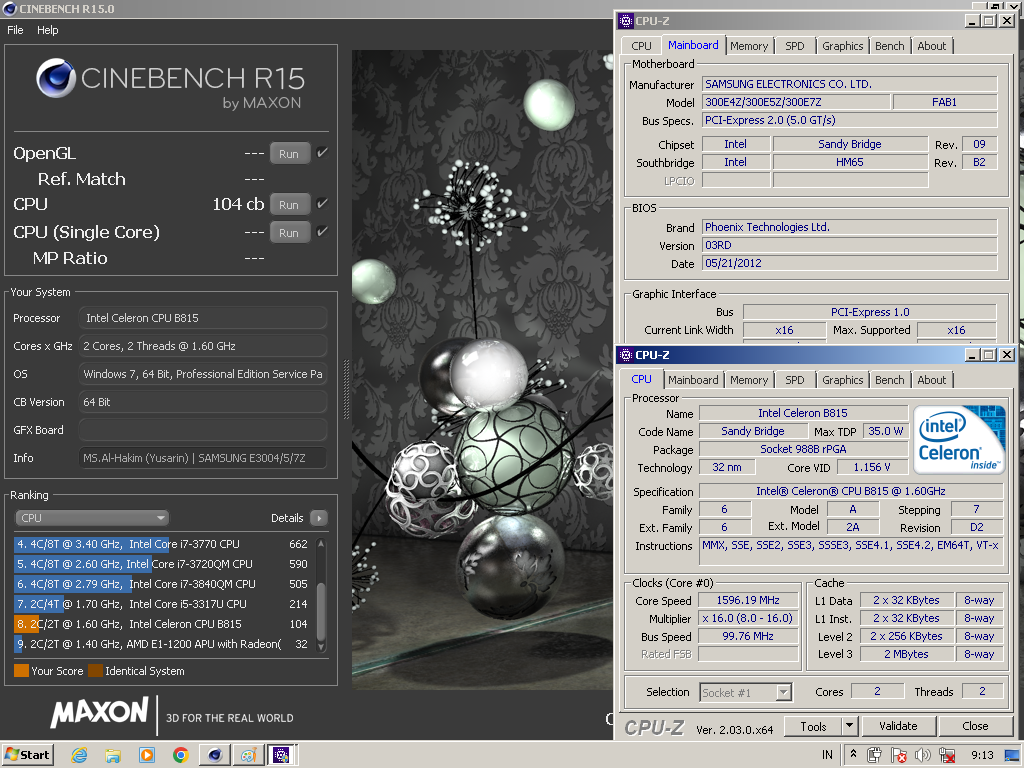1024x768 pixels.
Task: Select ranking row AMD E1-1200 APU
Action: pyautogui.click(x=161, y=644)
